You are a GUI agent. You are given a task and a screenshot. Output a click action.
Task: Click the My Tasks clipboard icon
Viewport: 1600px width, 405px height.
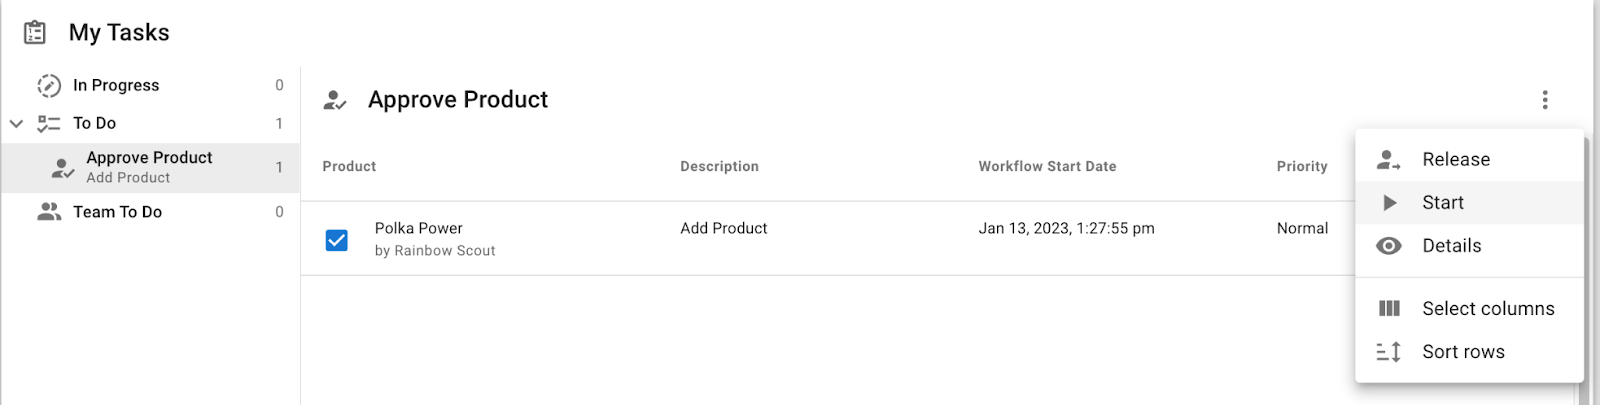35,33
